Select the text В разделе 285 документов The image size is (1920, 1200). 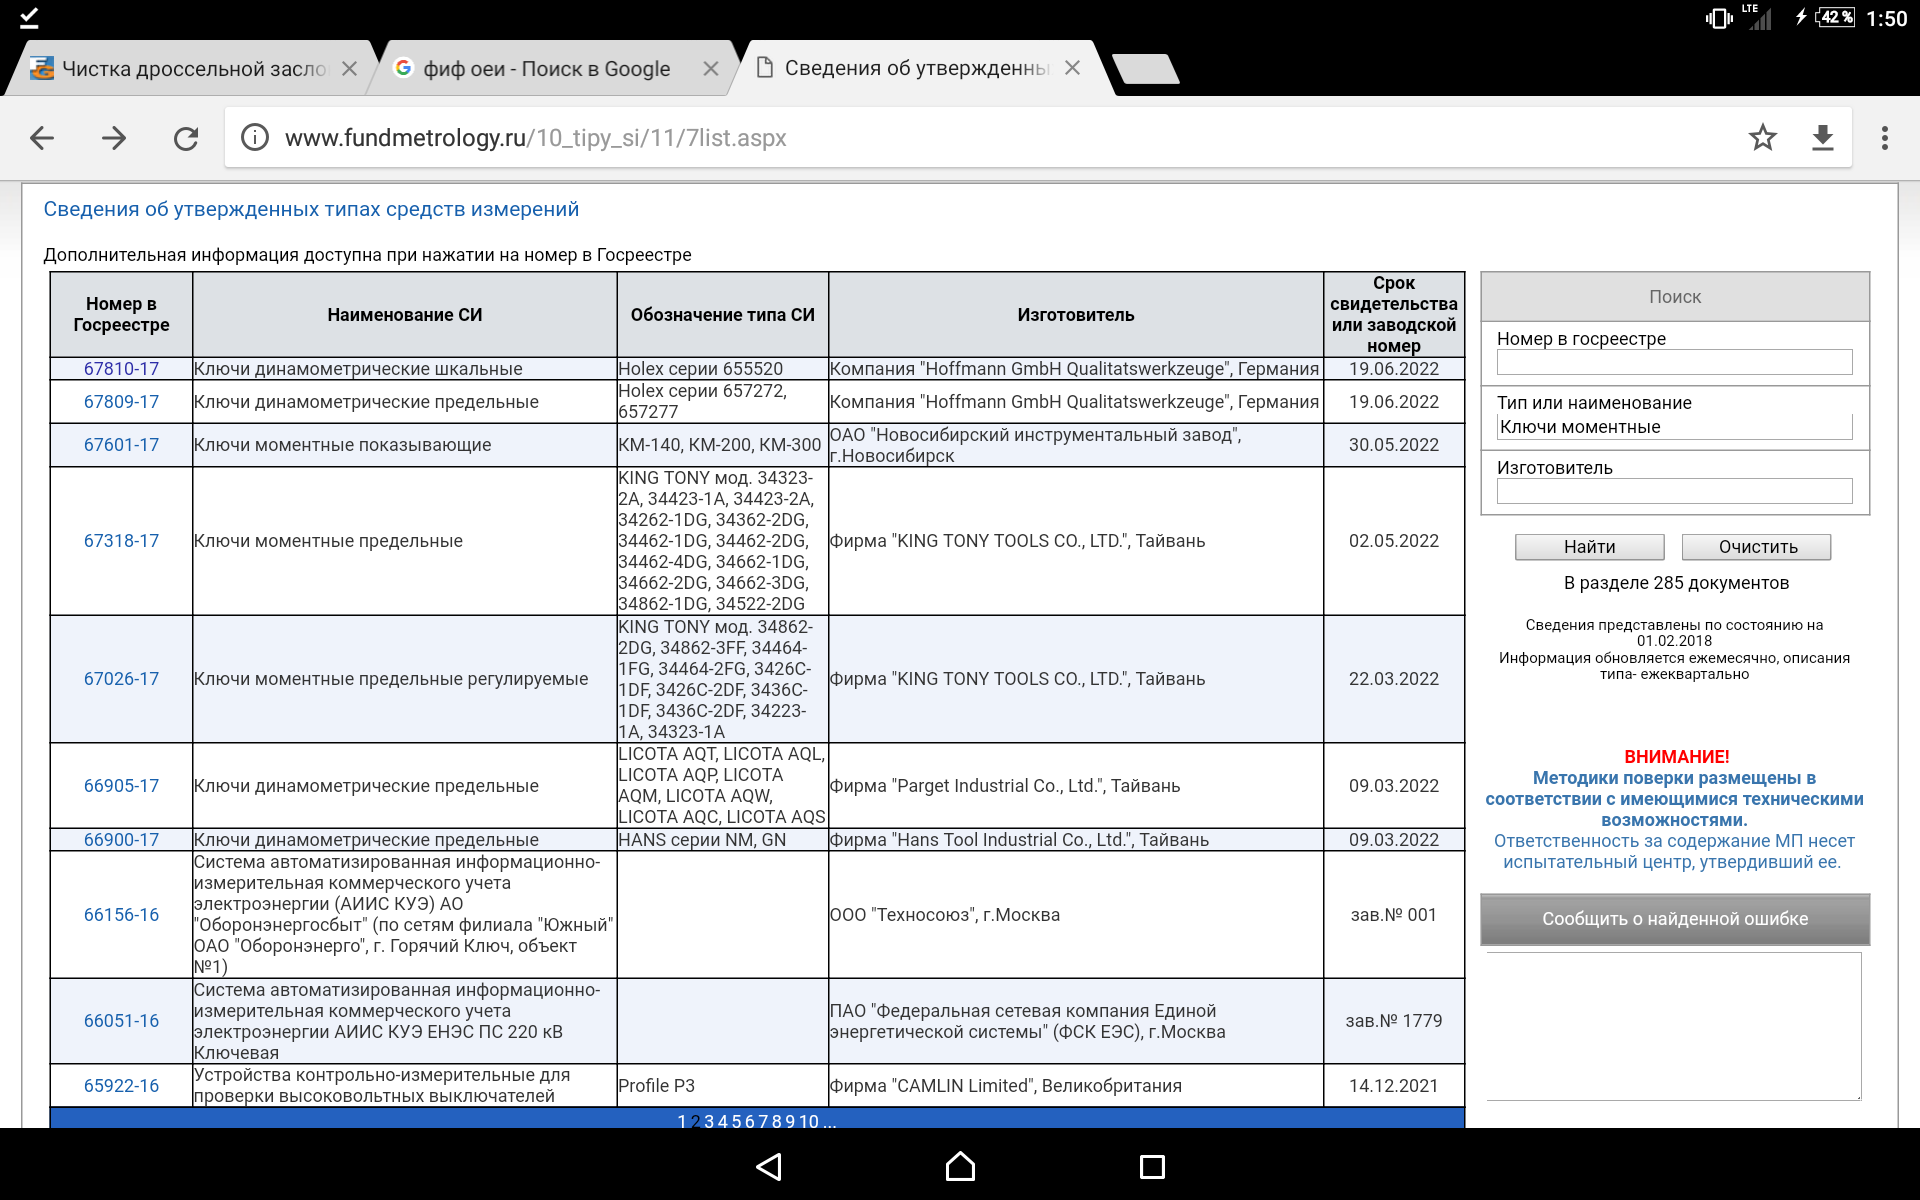click(x=1676, y=583)
